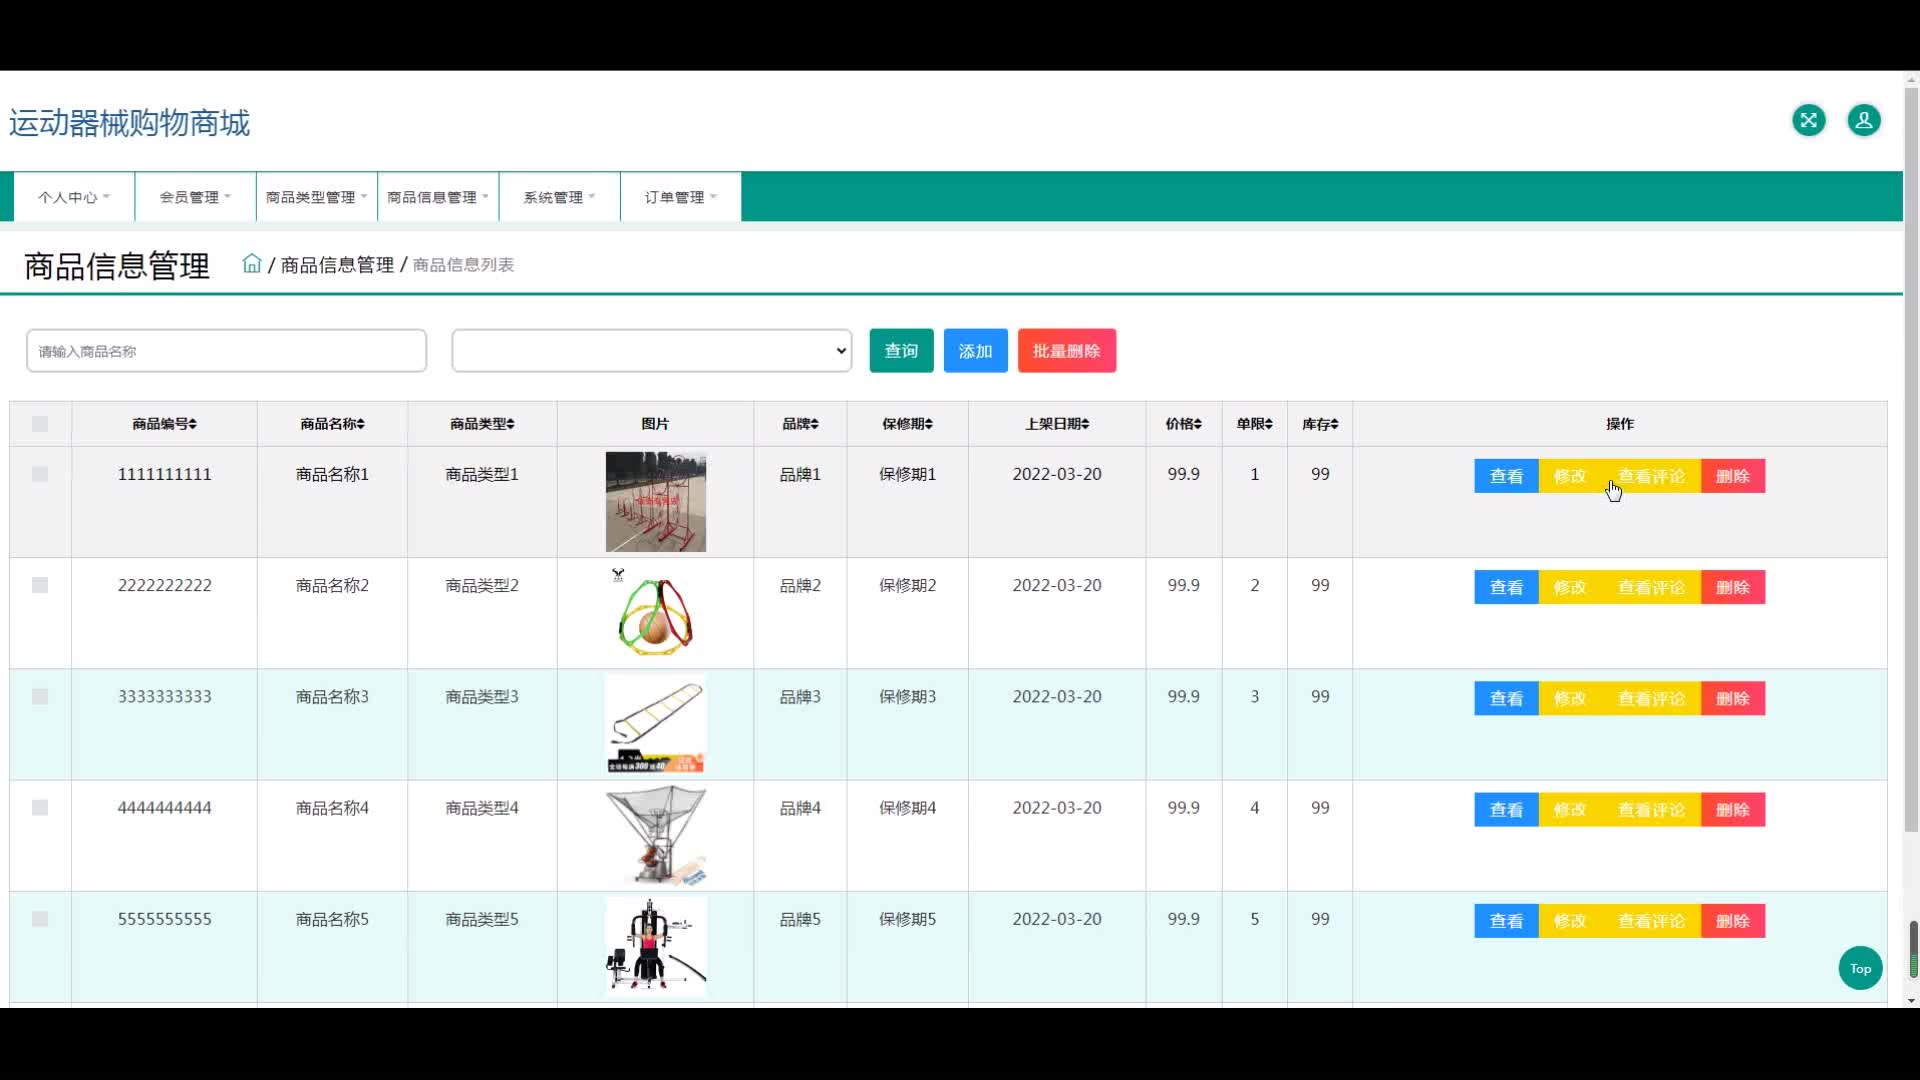Screen dimensions: 1920x1080
Task: Click the round Top button
Action: click(x=1860, y=968)
